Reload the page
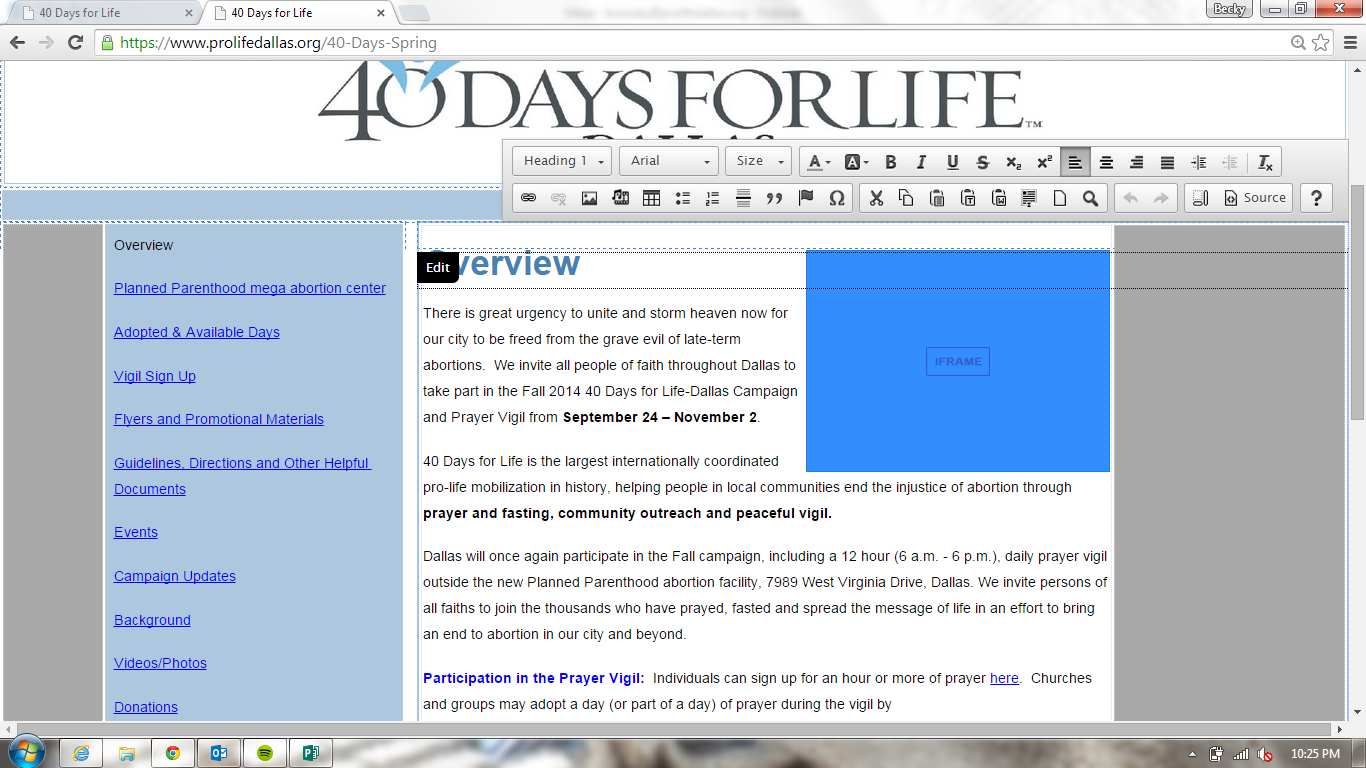 (75, 43)
